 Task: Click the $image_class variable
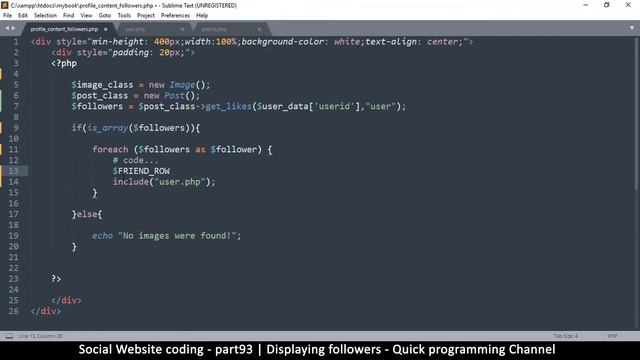tap(102, 85)
